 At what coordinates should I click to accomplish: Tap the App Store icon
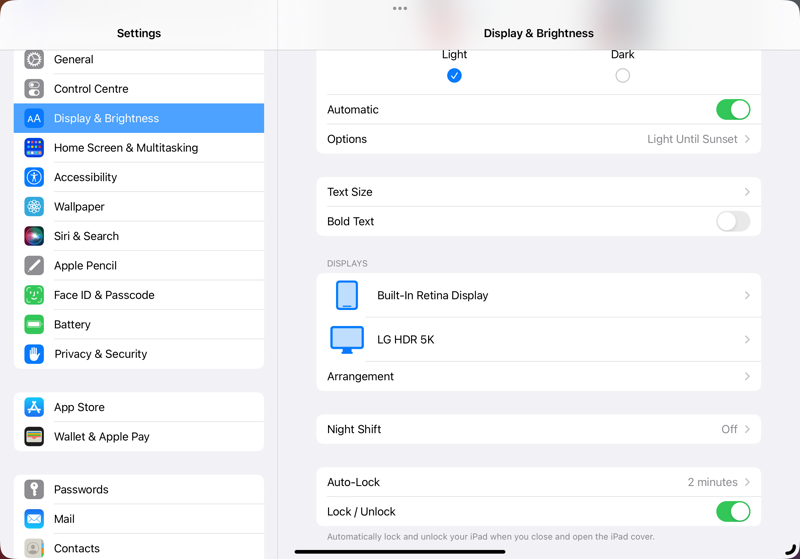pos(34,407)
